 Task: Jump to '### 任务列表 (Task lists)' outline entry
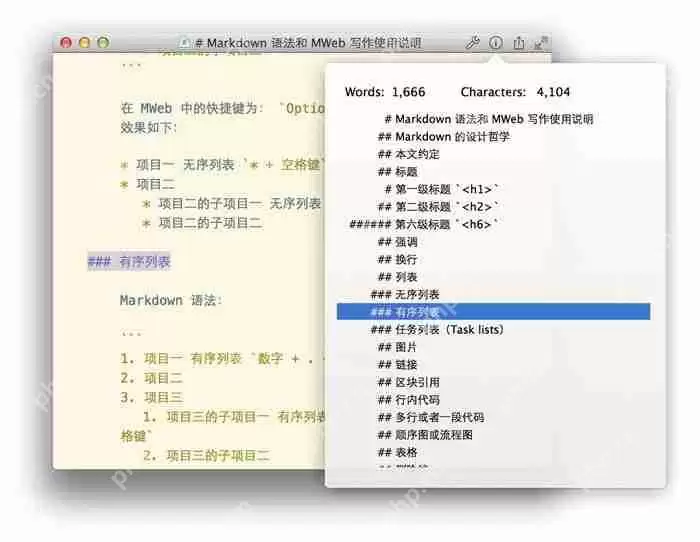(437, 329)
